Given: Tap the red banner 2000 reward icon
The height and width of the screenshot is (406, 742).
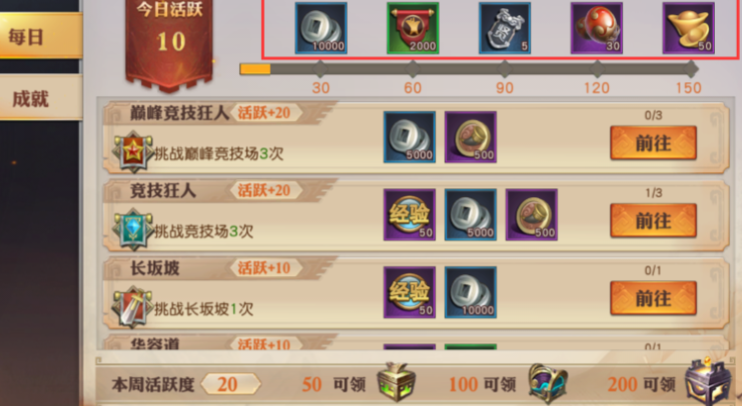Looking at the screenshot, I should (x=413, y=28).
